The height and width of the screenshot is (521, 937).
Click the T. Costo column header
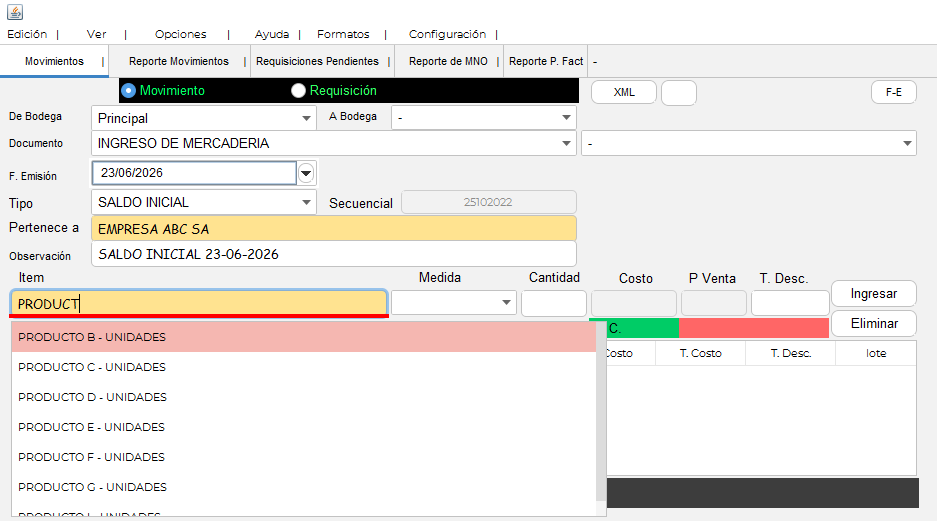[700, 353]
